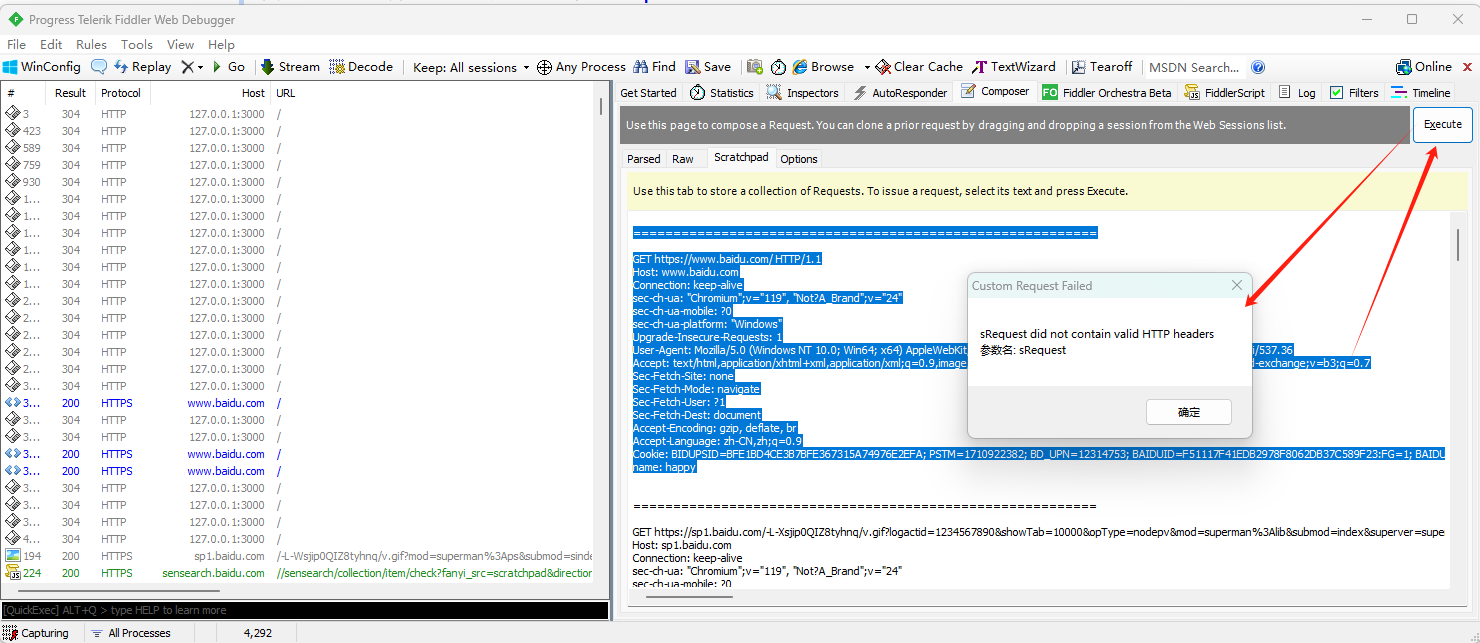
Task: Replay the selected sessions
Action: click(142, 67)
